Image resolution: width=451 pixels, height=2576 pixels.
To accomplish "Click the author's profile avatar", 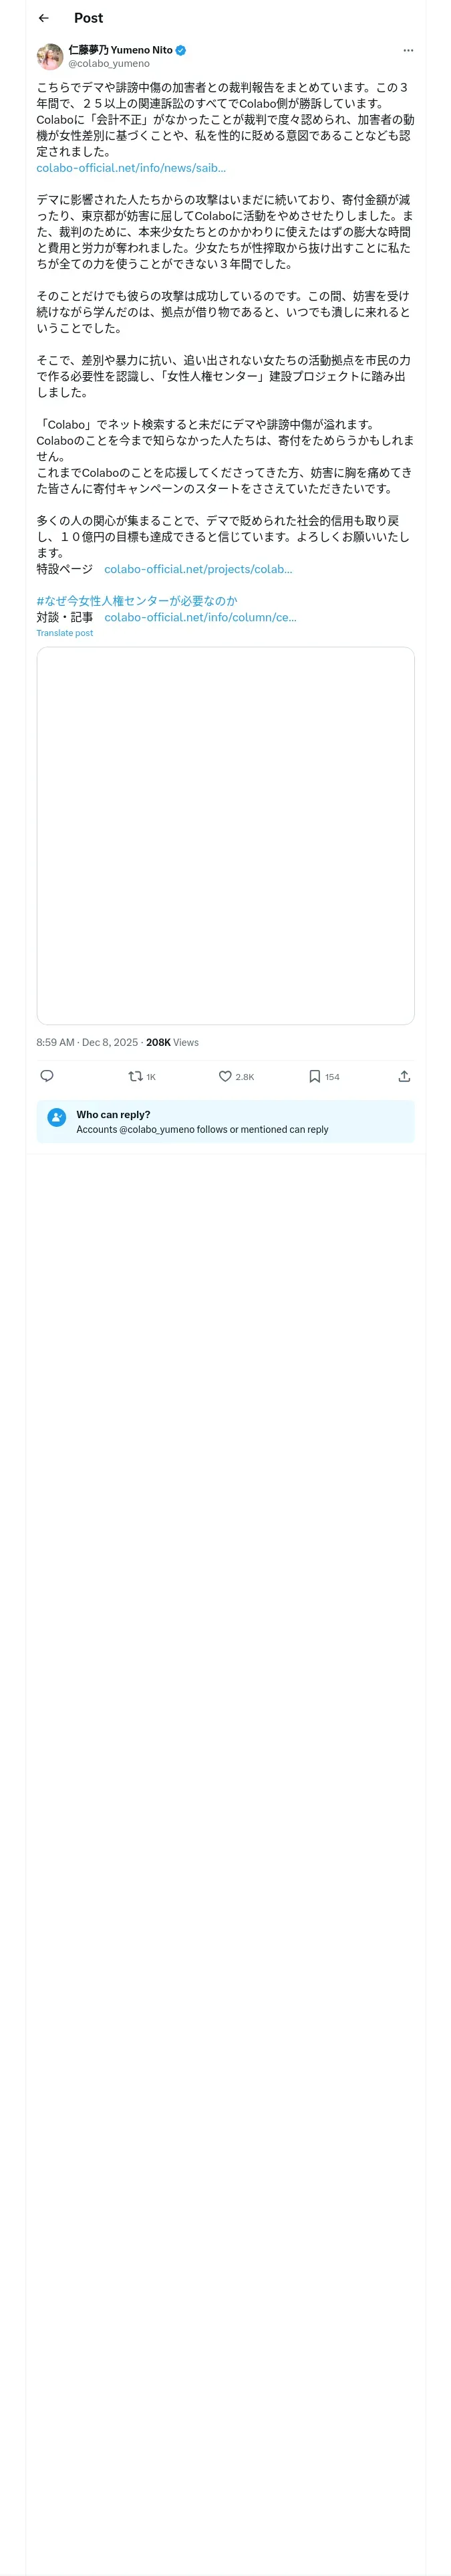I will (50, 56).
